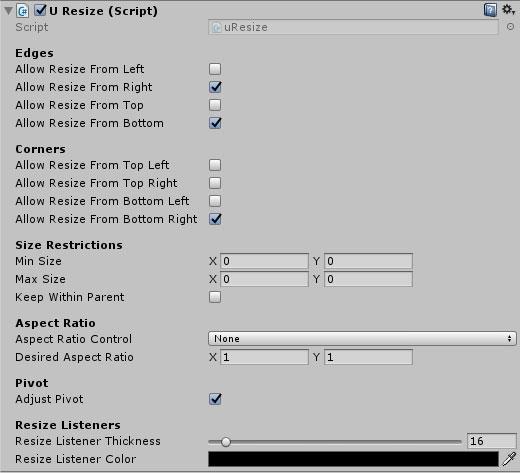This screenshot has width=520, height=473.
Task: Click the Max Size Y field
Action: 368,279
